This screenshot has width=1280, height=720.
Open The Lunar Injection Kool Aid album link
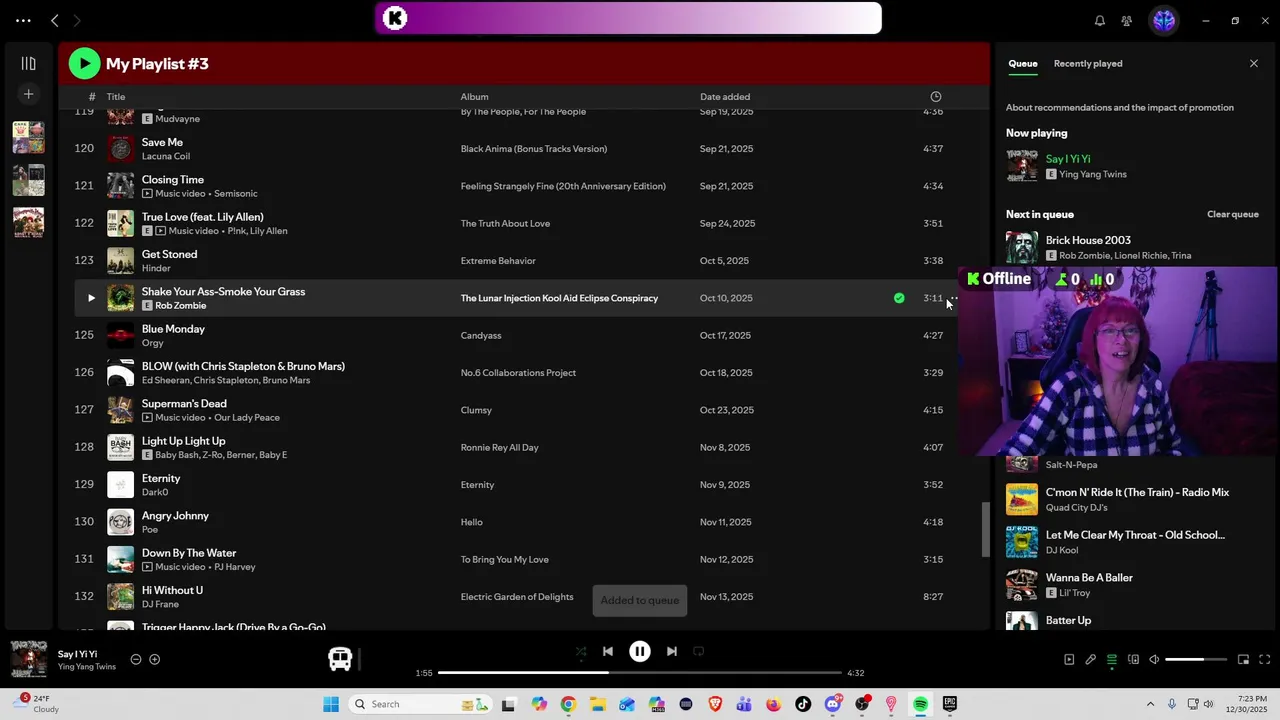559,298
